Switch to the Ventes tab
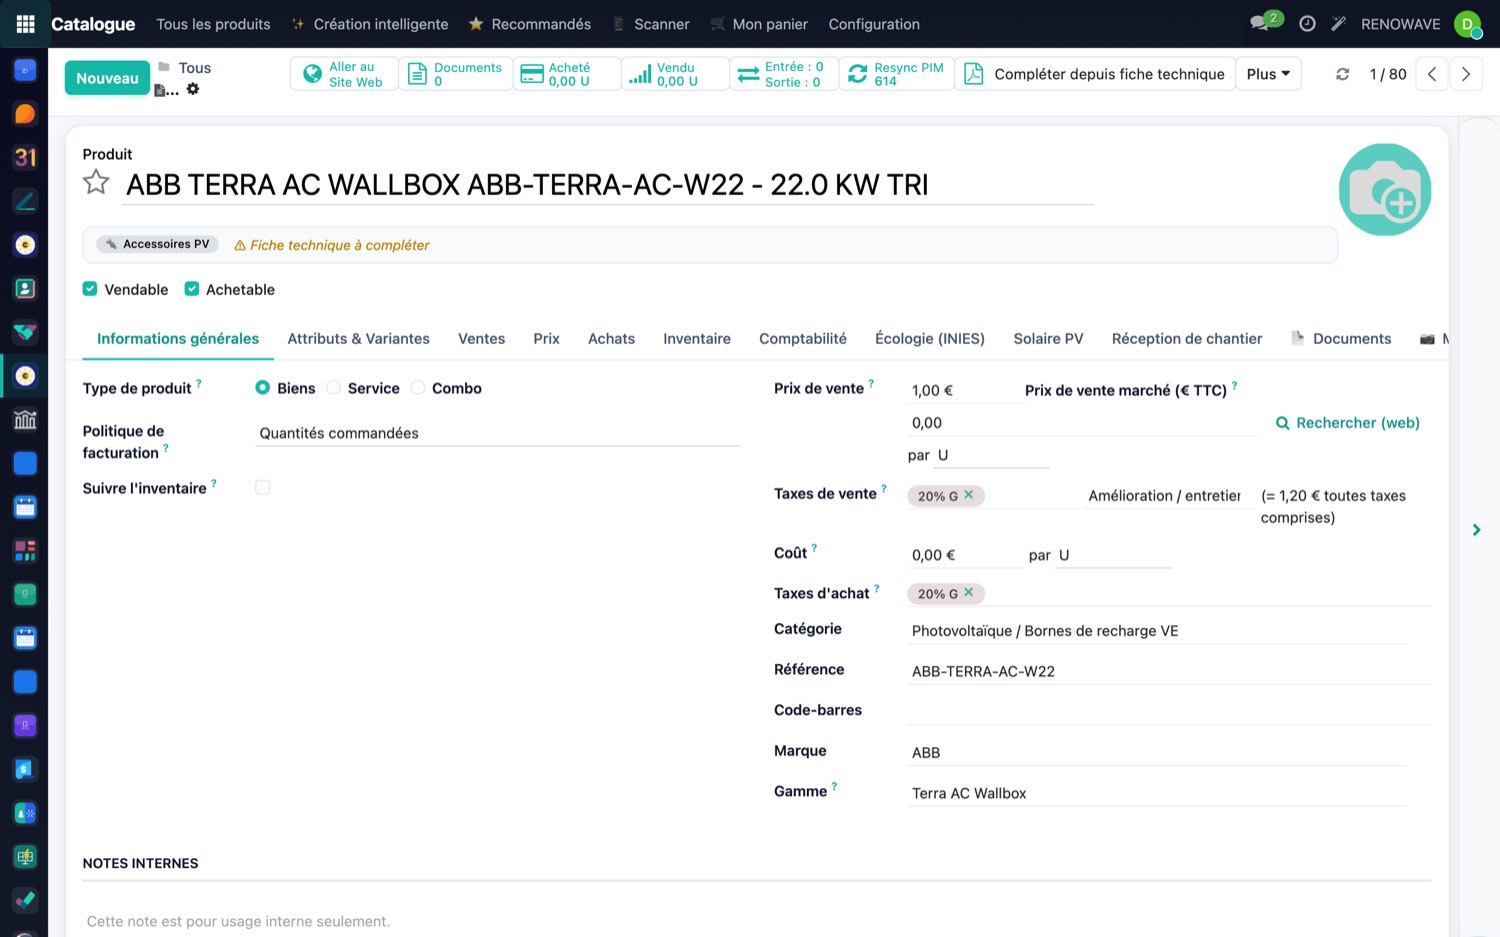 [481, 339]
